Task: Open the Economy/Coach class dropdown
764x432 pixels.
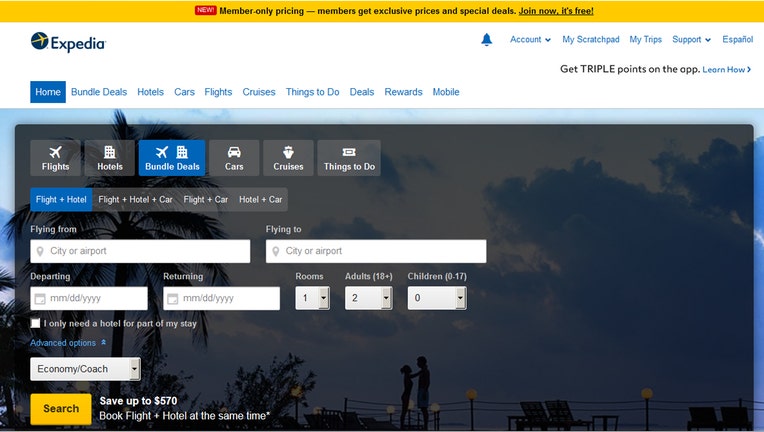Action: 85,369
